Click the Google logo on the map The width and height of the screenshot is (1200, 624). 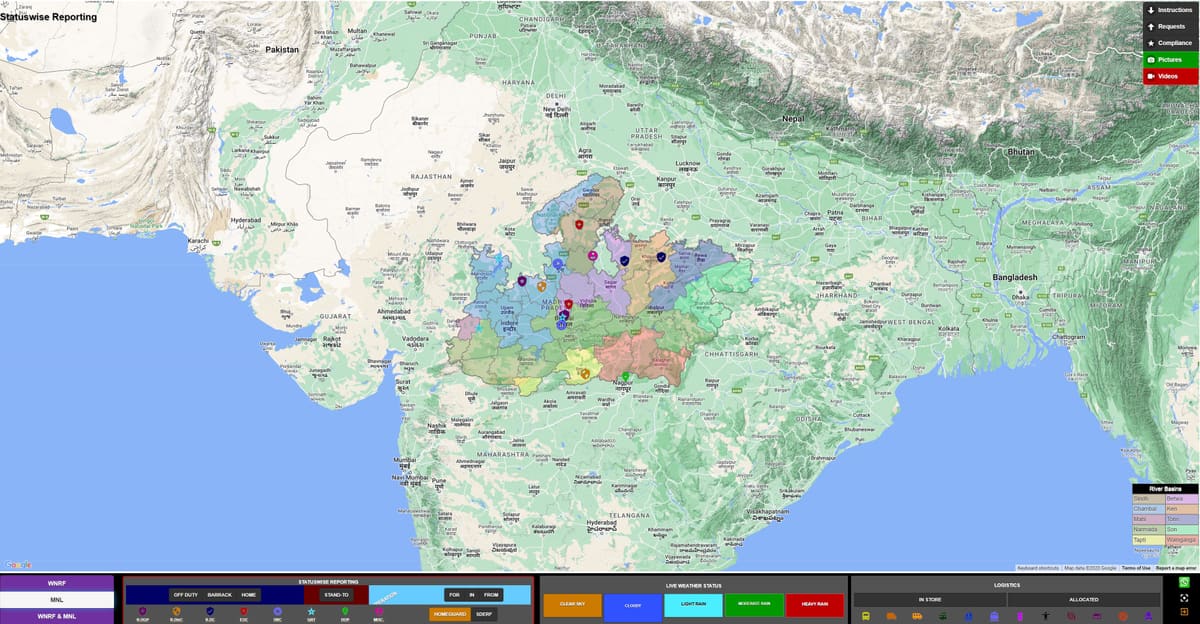(18, 565)
